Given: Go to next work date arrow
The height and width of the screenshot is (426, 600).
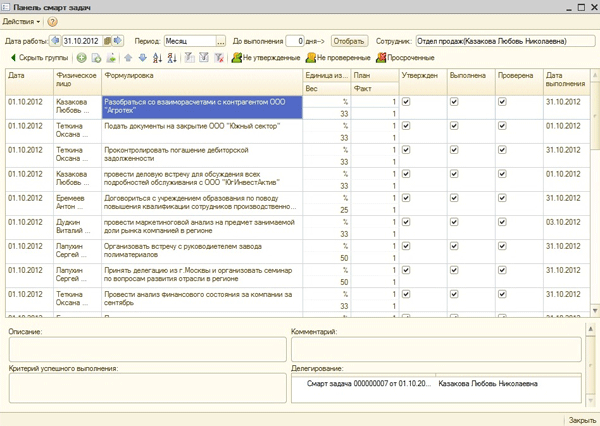Looking at the screenshot, I should (118, 41).
